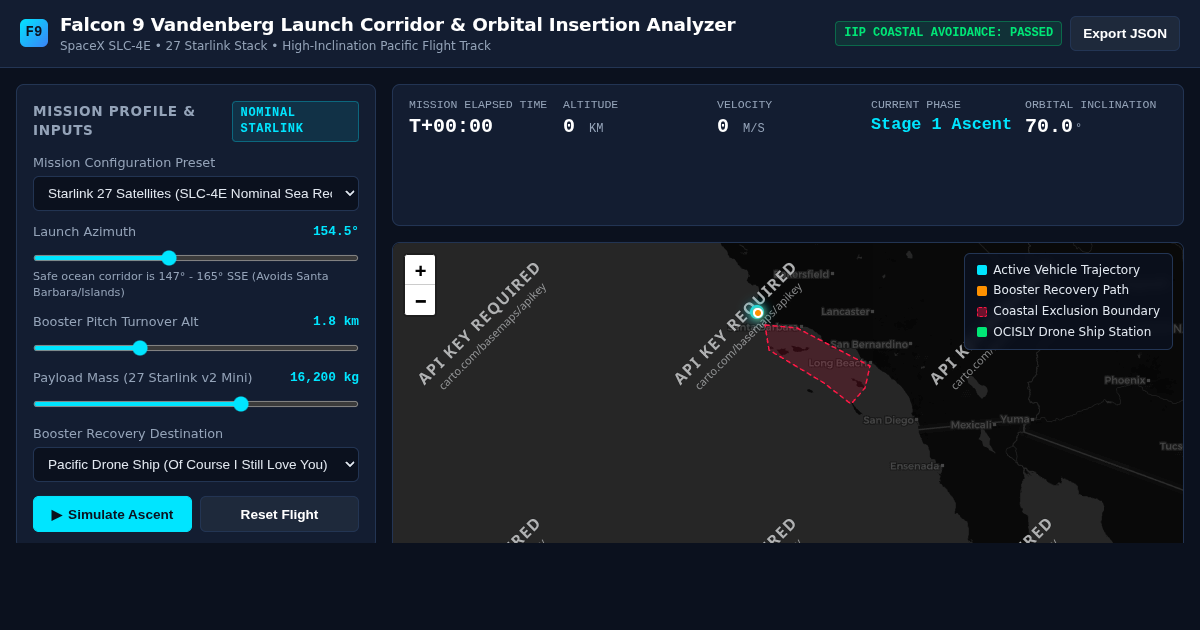Click Mission Elapsed Time T+00:00
This screenshot has height=630, width=1200.
[451, 126]
